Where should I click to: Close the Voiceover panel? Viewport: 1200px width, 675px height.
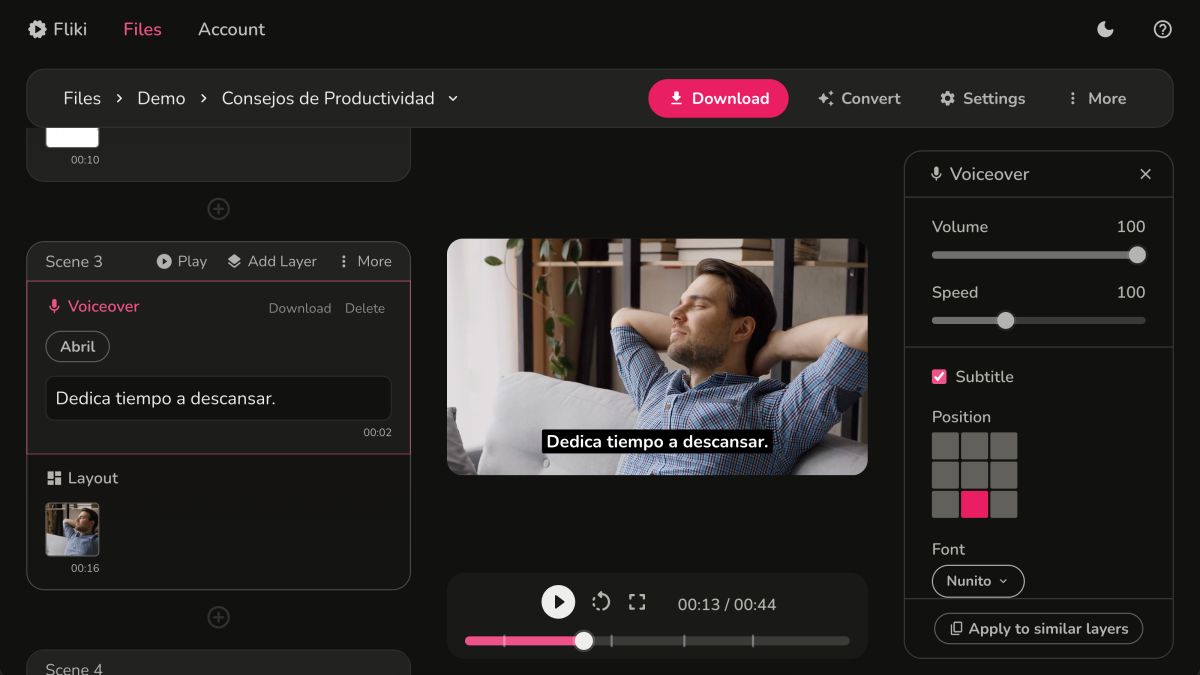1145,174
